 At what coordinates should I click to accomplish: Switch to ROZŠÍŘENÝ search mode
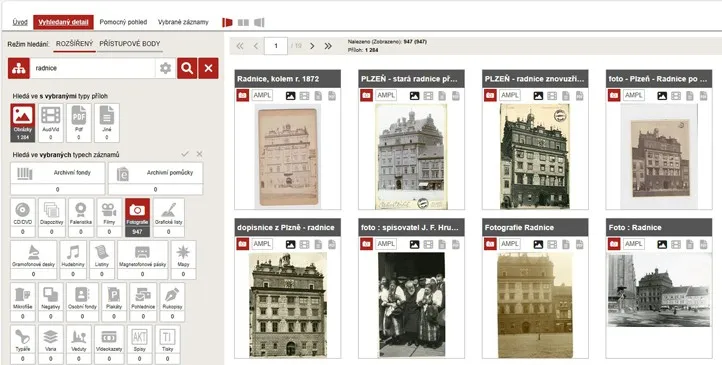click(x=75, y=44)
